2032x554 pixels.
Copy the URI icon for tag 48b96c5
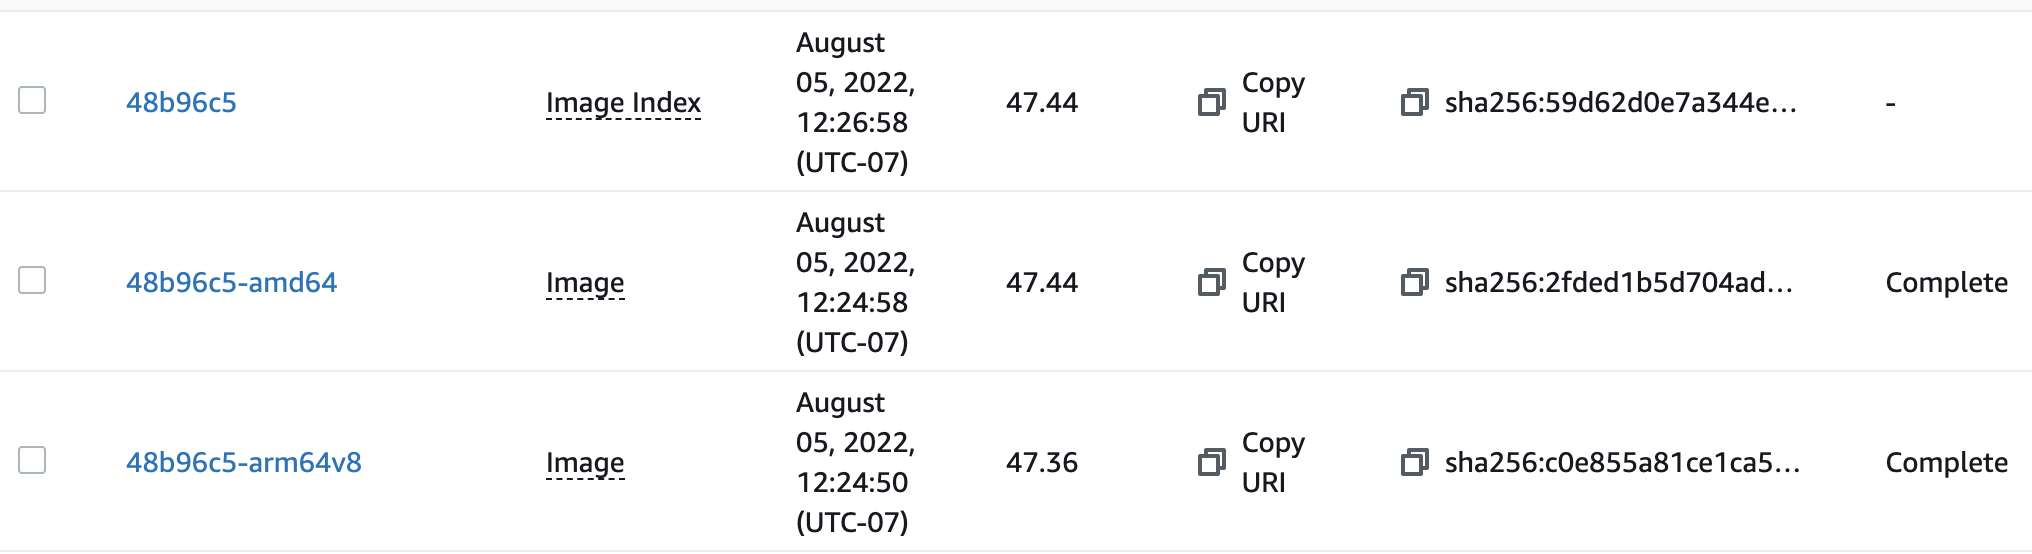[1211, 102]
